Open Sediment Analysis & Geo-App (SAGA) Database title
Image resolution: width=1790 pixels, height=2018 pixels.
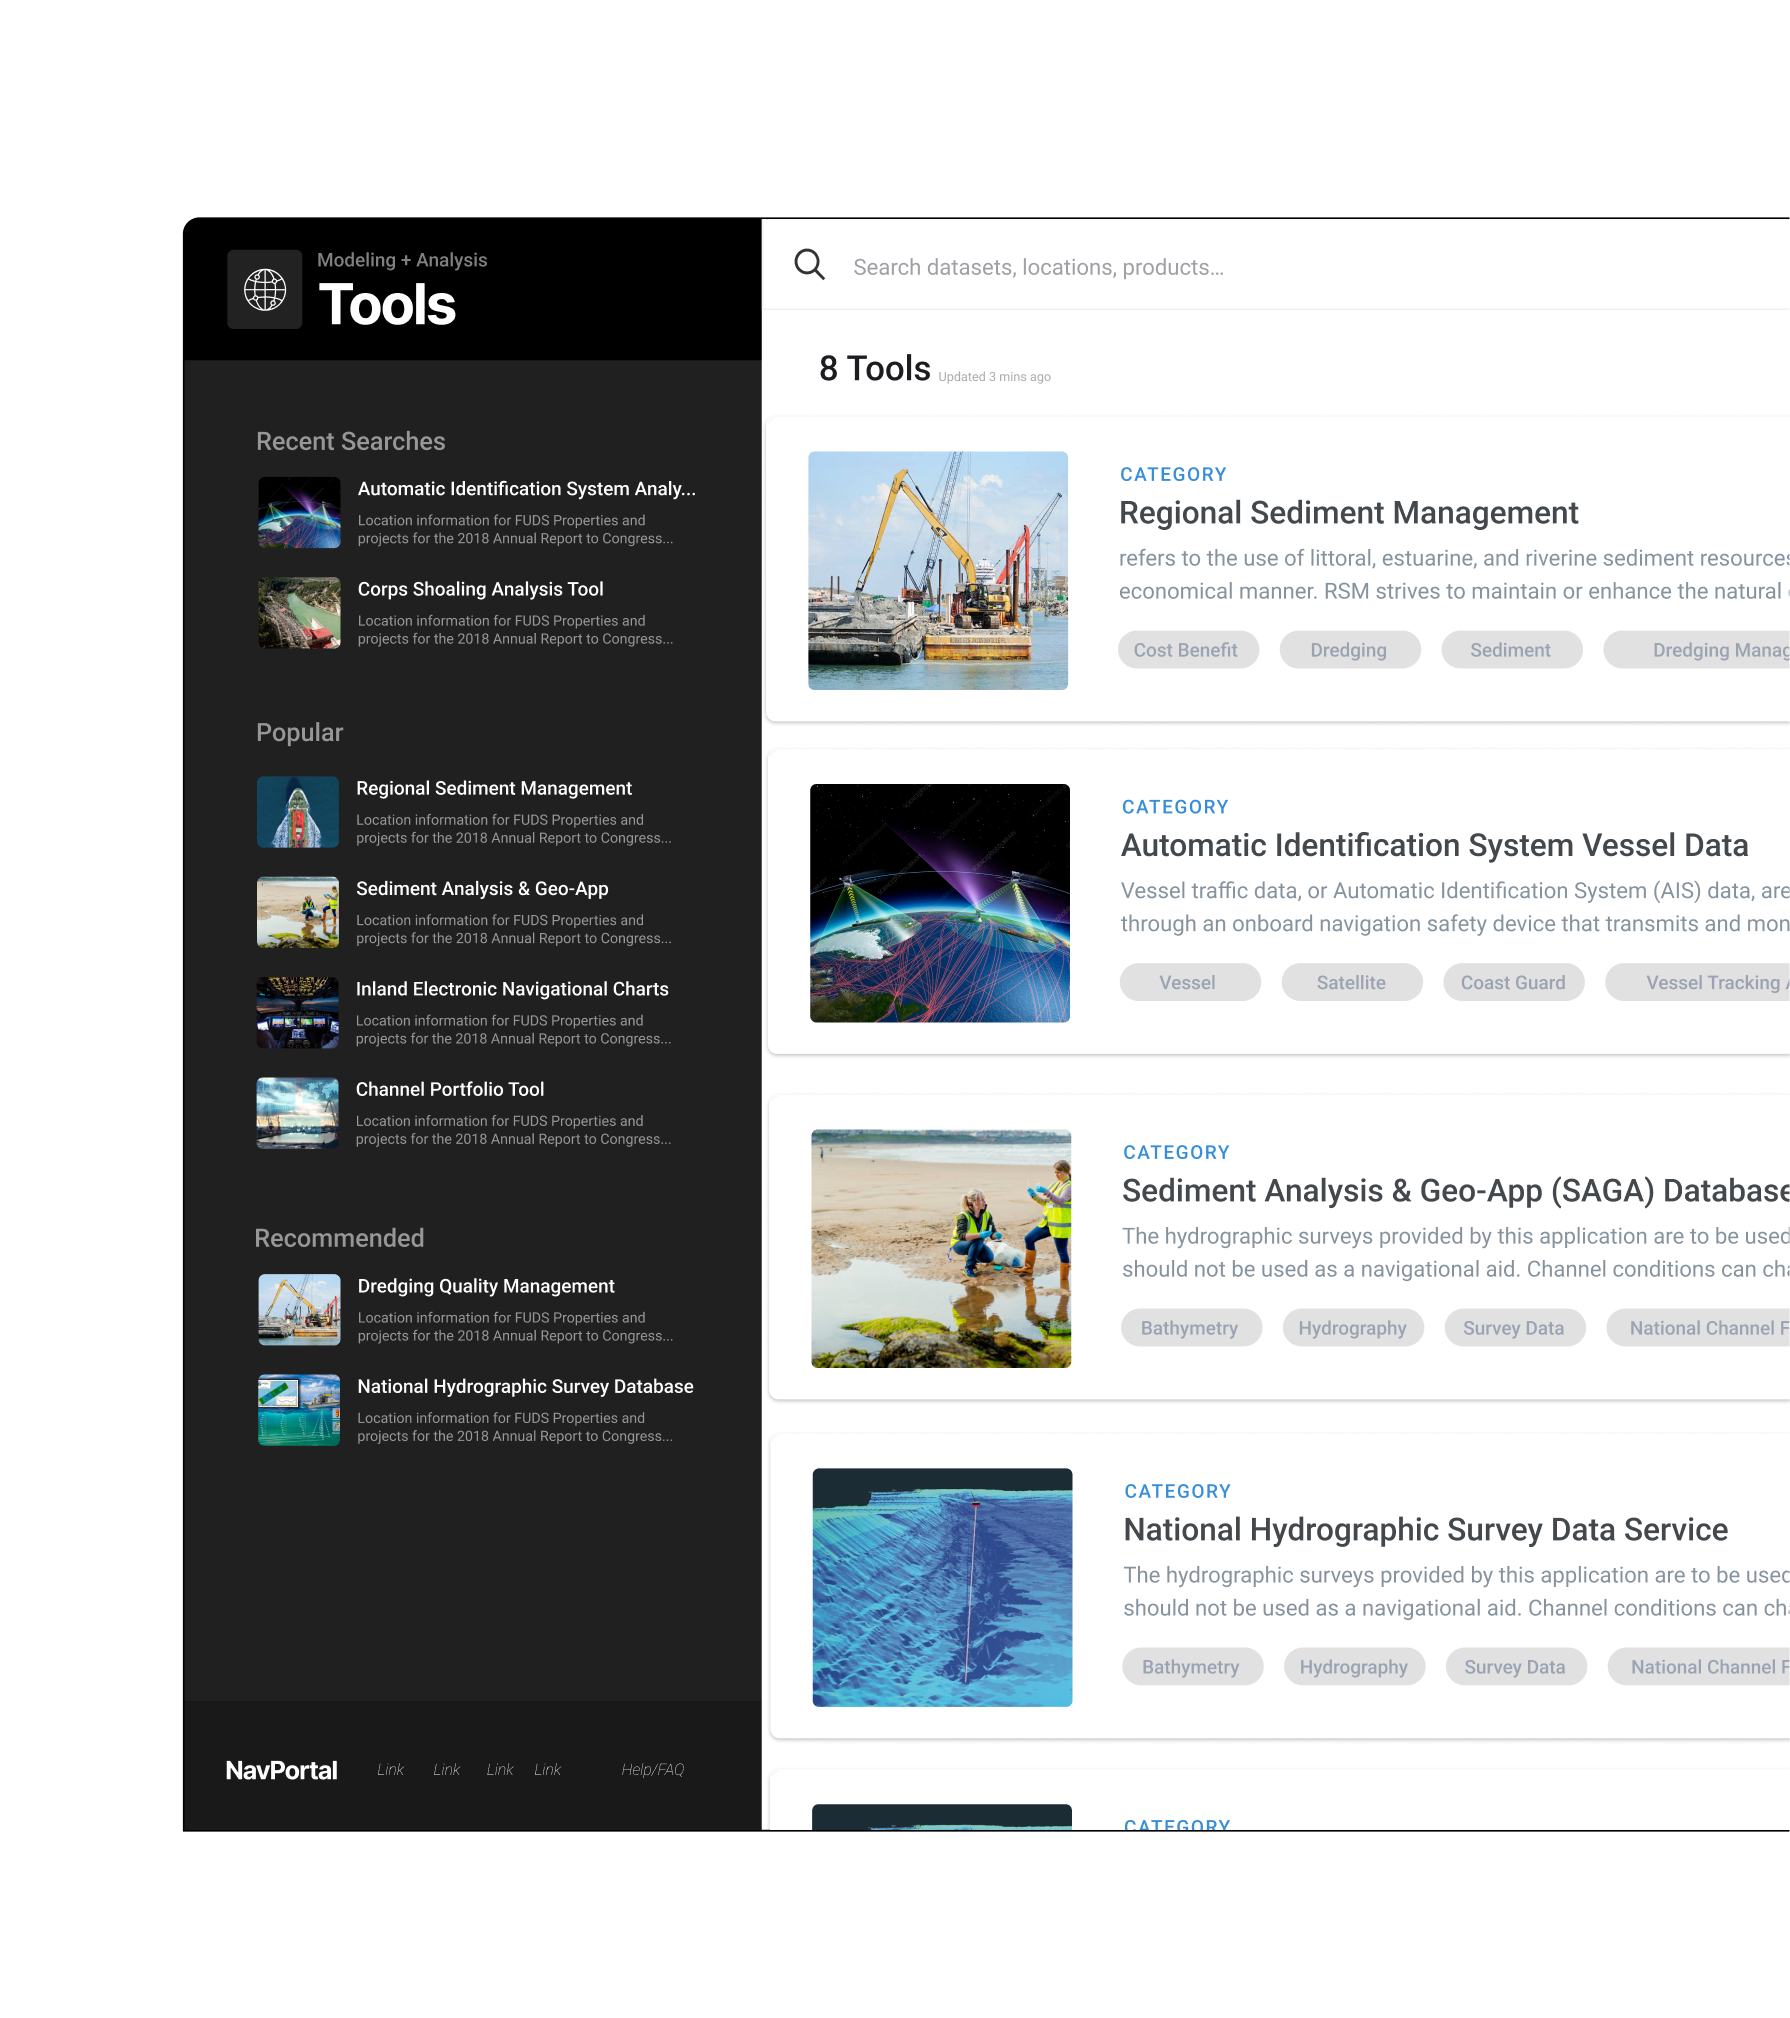coord(1456,1191)
